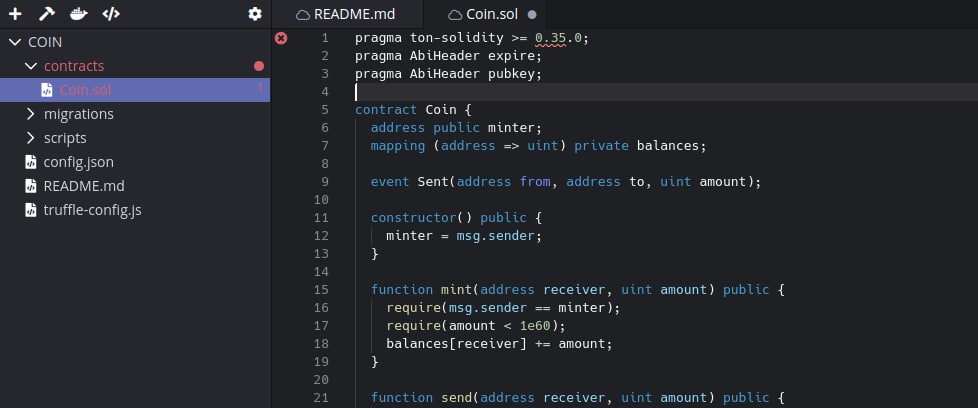The width and height of the screenshot is (978, 408).
Task: Expand the migrations folder
Action: click(30, 114)
